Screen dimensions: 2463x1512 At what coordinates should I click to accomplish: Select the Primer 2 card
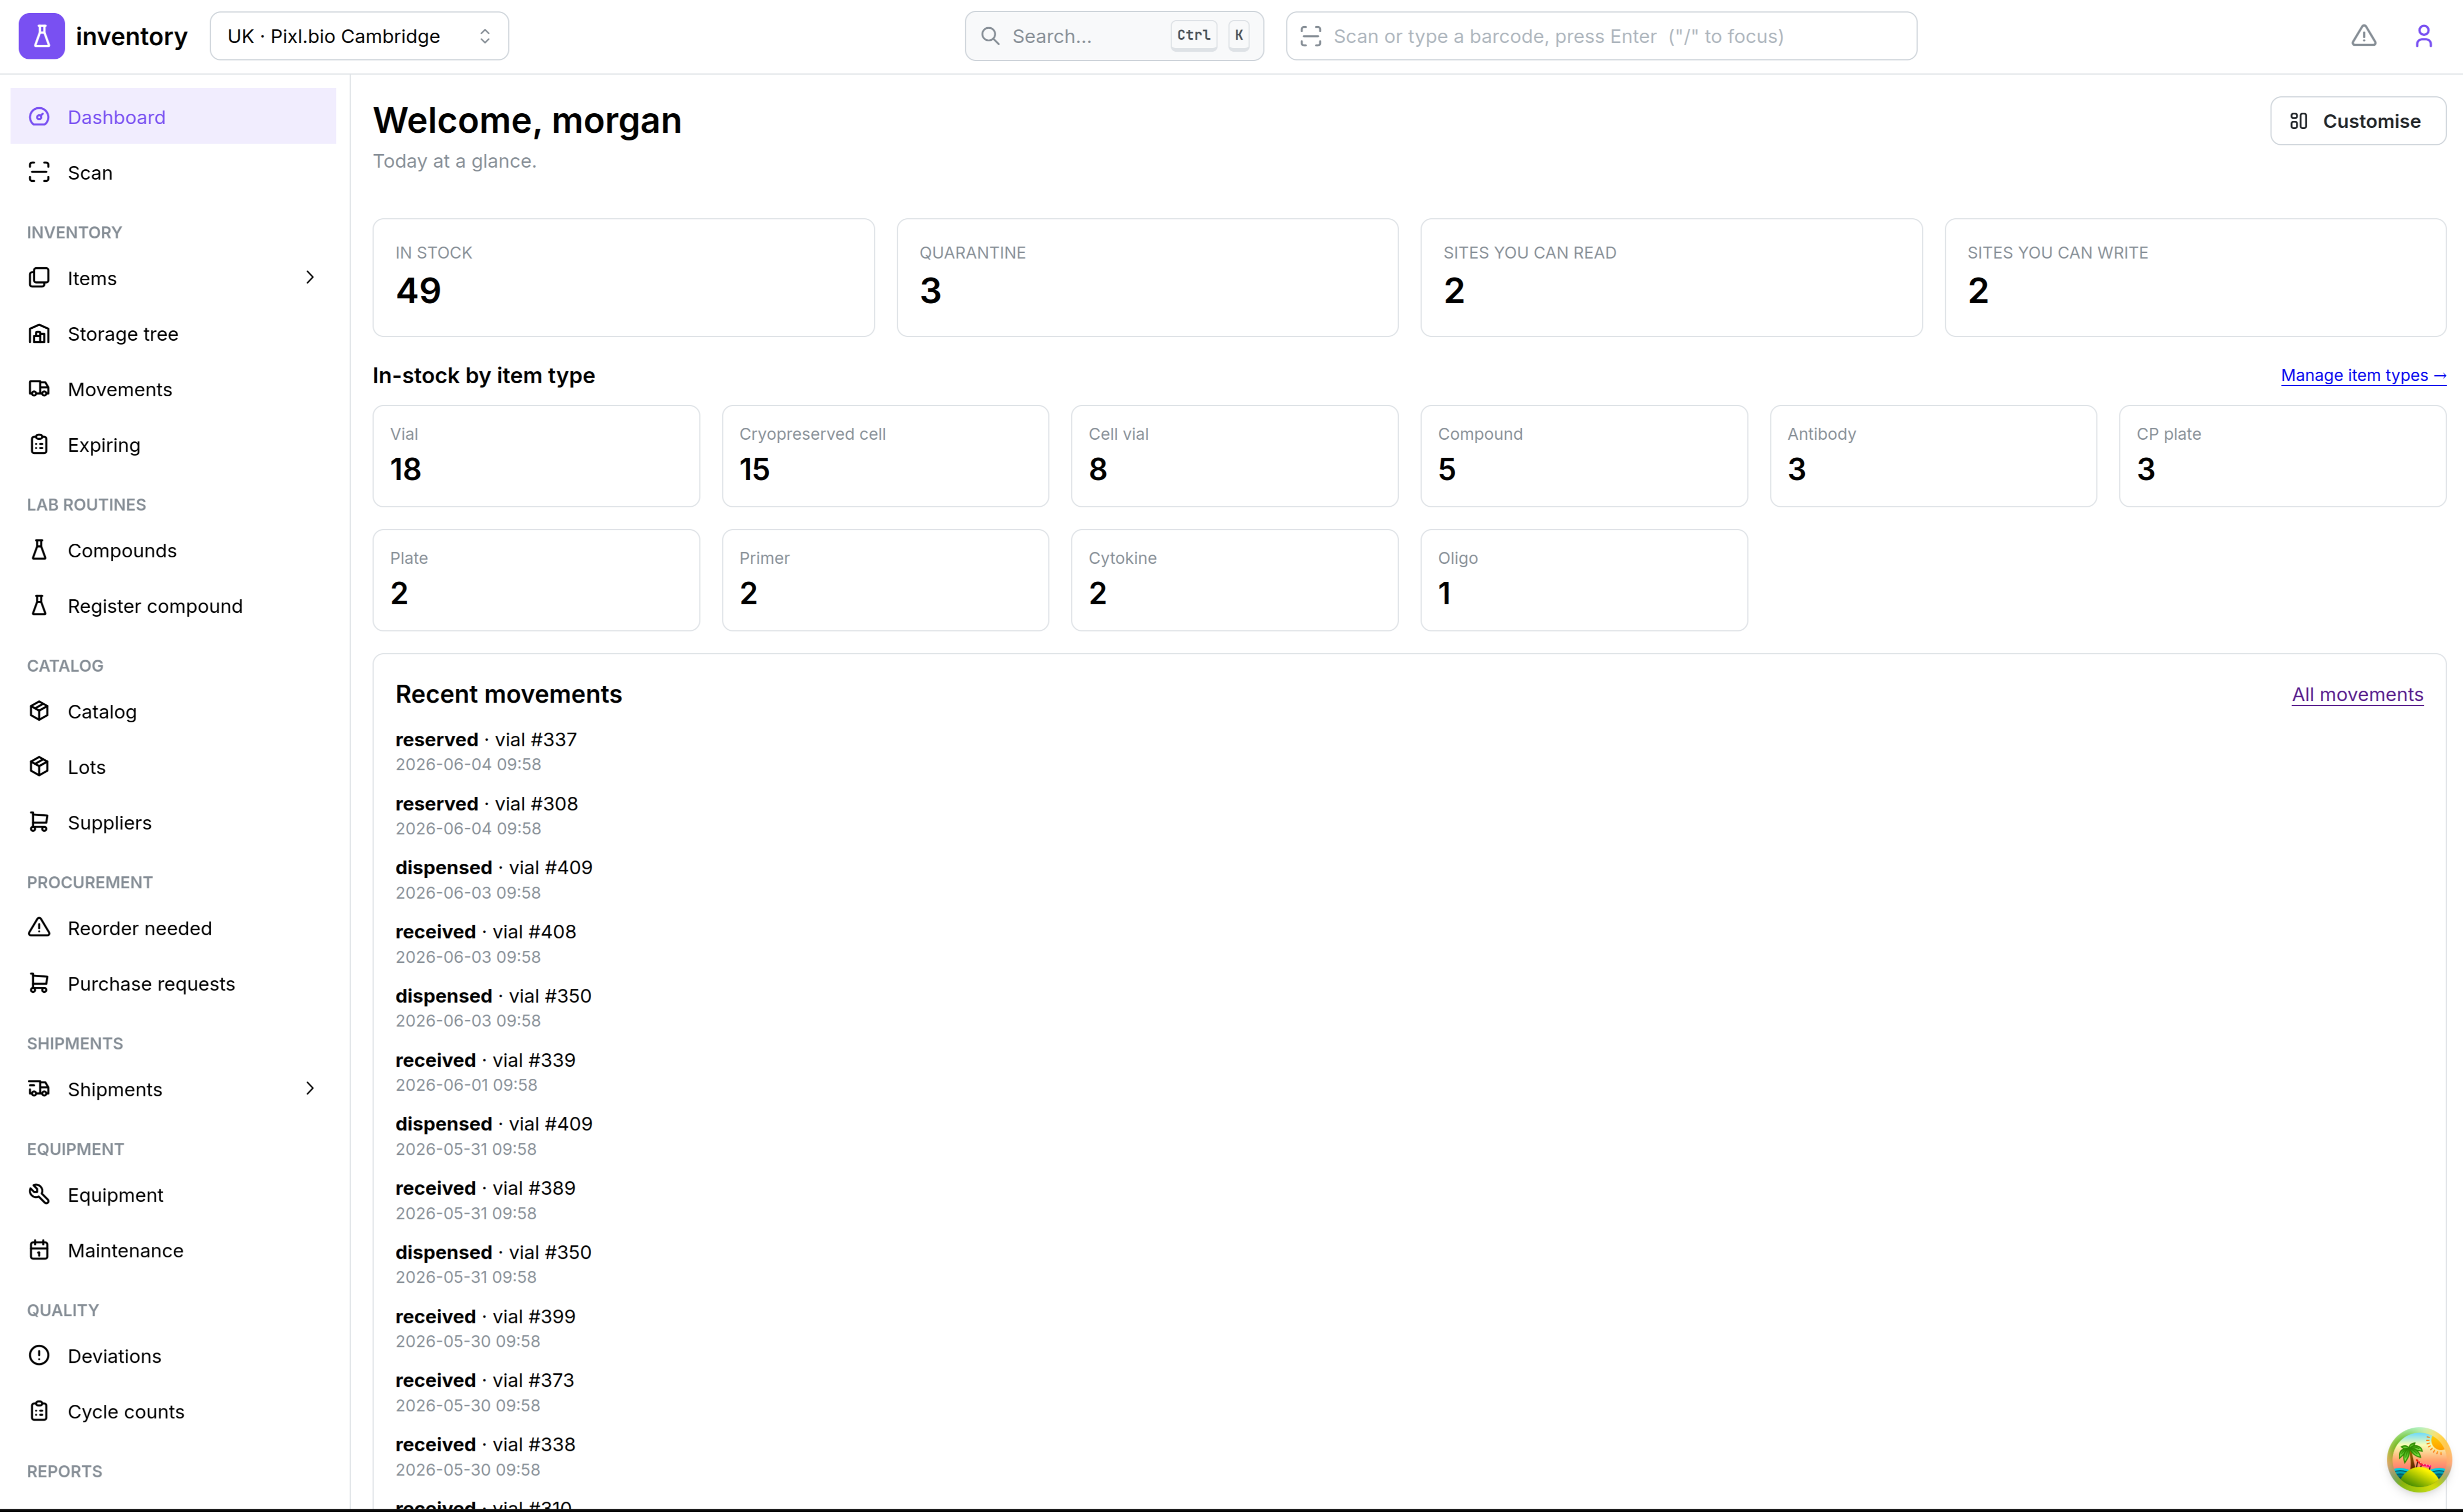tap(885, 580)
